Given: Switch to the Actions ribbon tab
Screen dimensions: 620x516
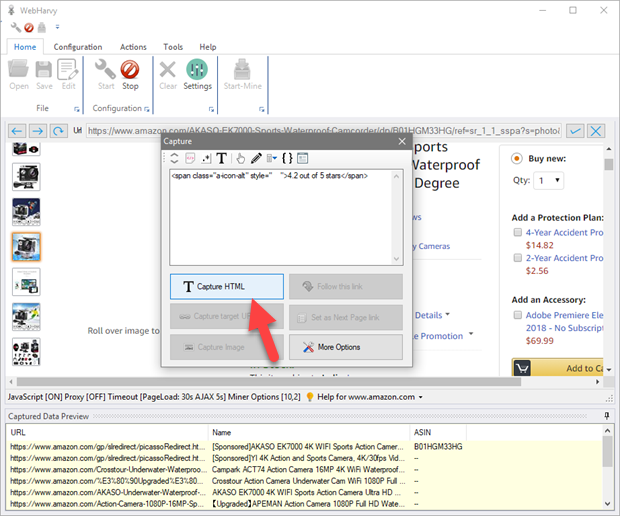Looking at the screenshot, I should 133,47.
